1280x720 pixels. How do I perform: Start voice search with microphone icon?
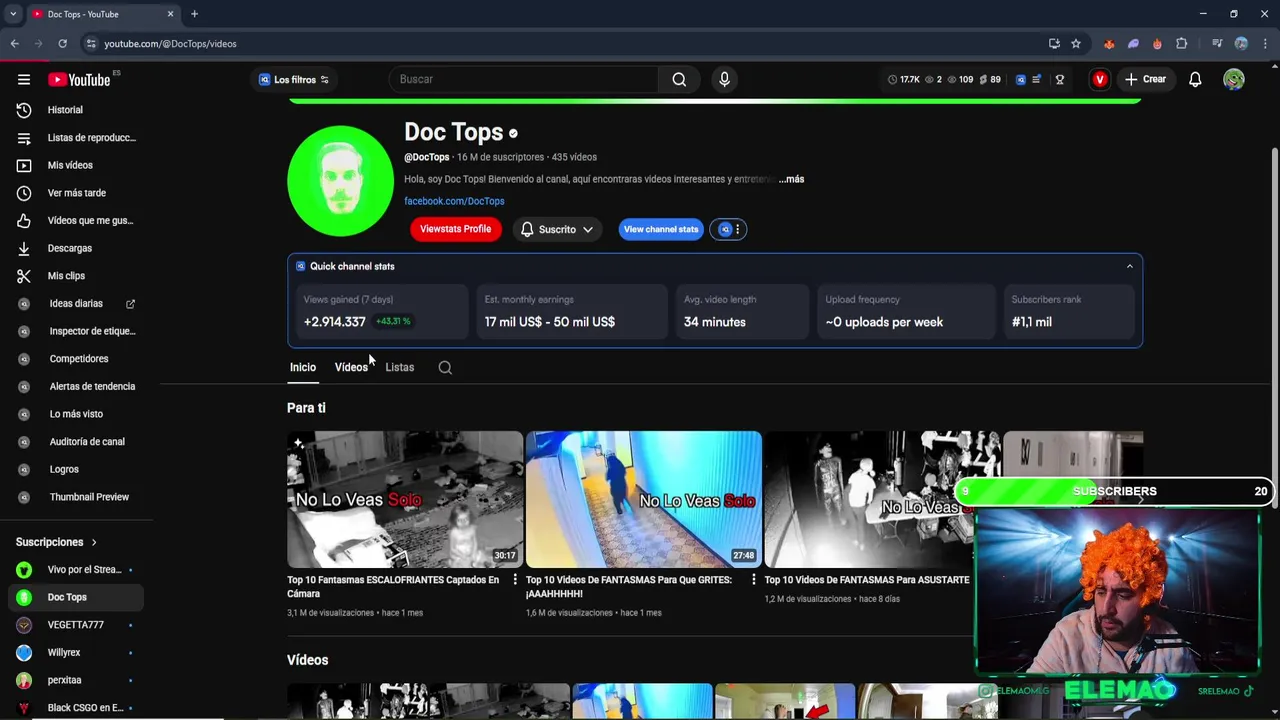pos(724,80)
